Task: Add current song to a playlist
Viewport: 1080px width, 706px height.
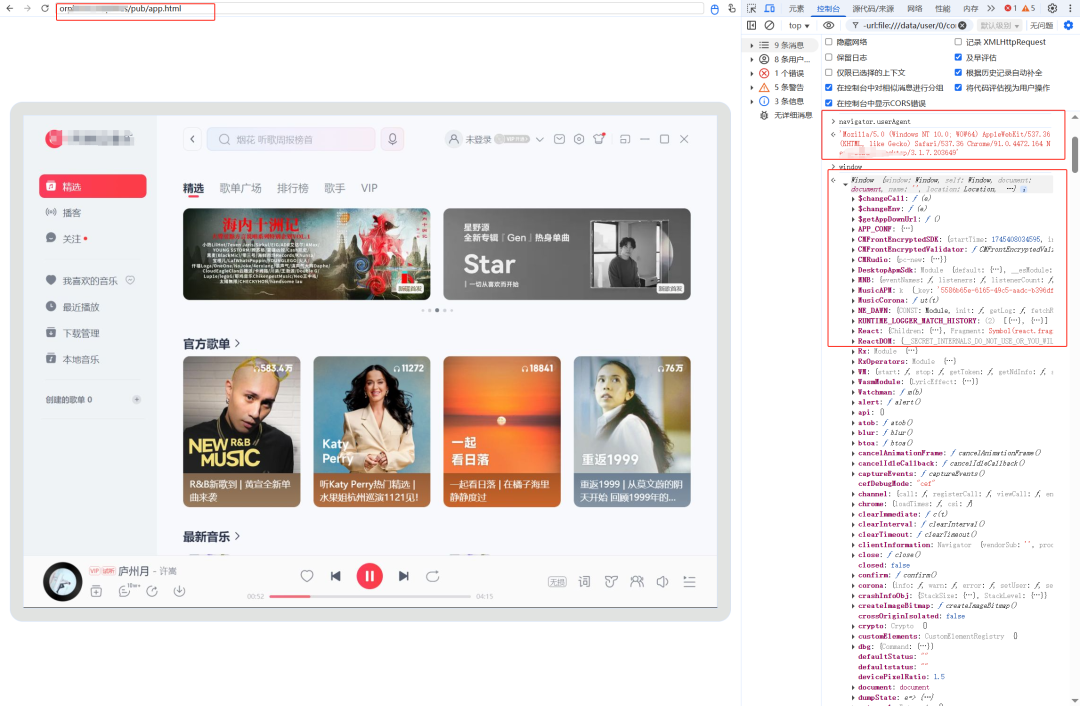Action: coord(96,591)
